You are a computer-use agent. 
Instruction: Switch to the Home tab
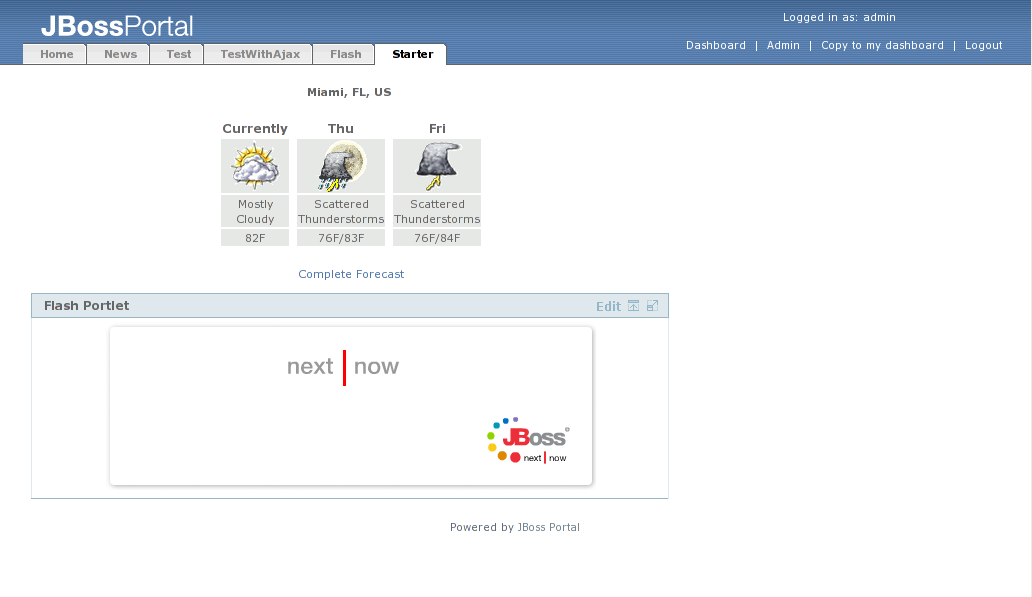[x=57, y=54]
